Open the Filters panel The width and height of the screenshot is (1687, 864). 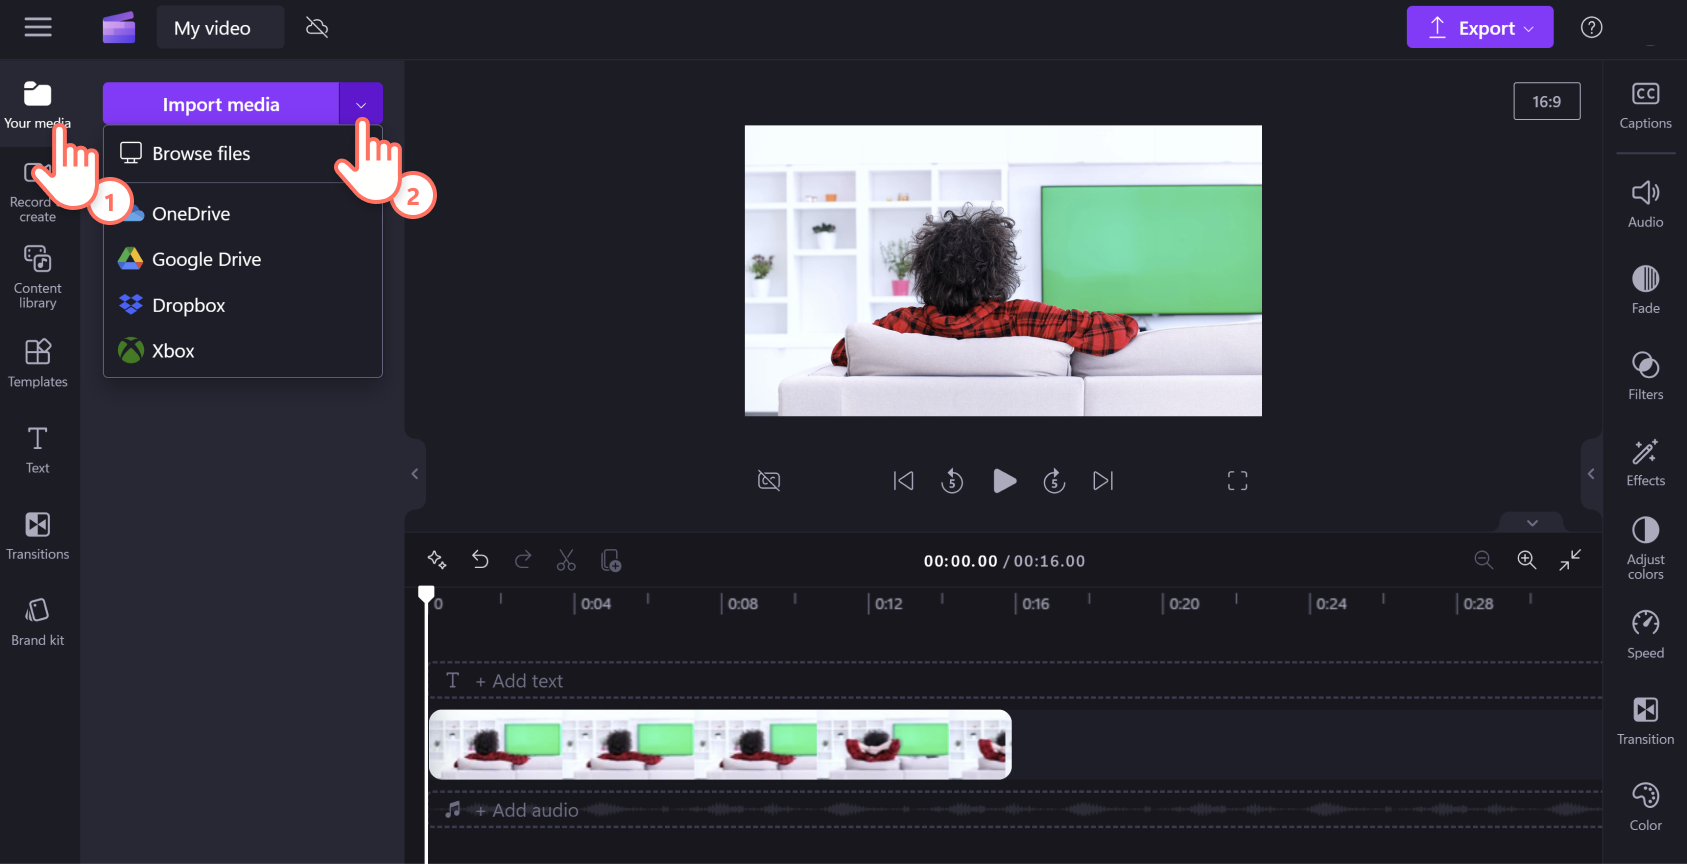tap(1645, 376)
